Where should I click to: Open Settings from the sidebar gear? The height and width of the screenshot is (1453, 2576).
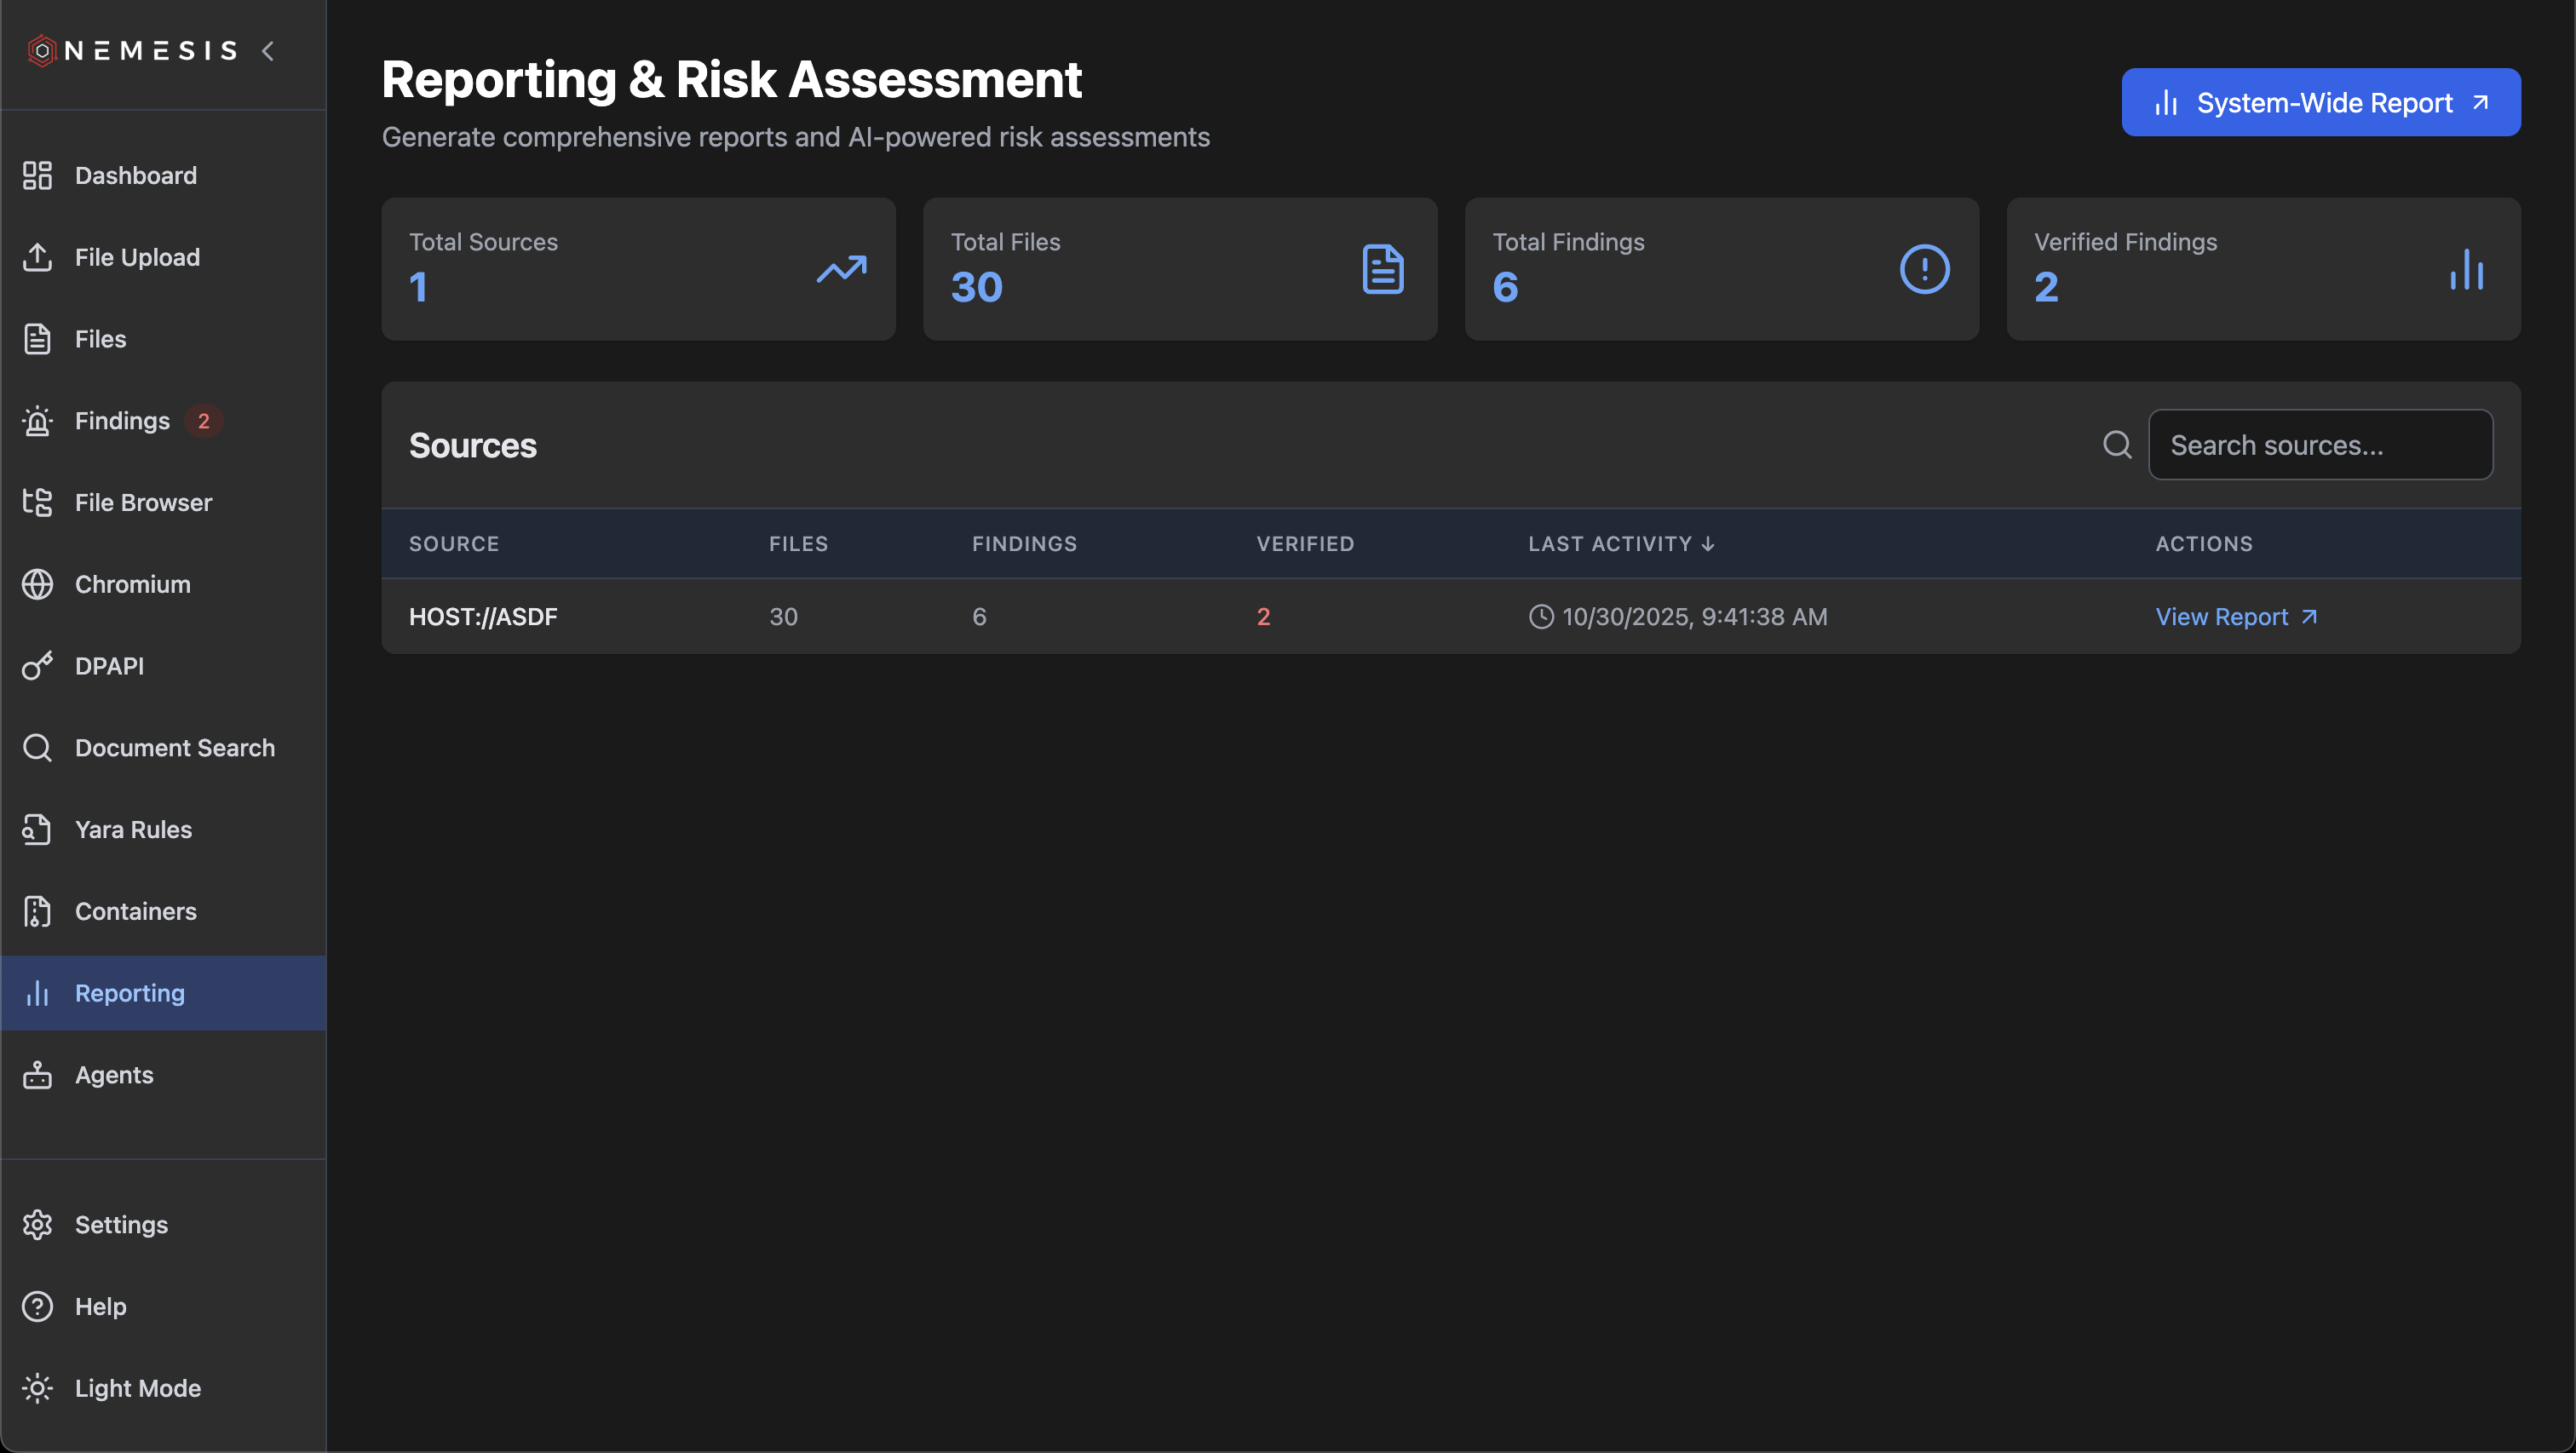(x=121, y=1224)
